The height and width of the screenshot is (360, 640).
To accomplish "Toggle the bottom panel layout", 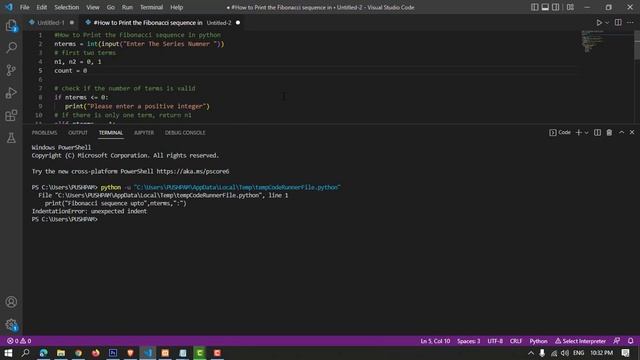I will [x=545, y=7].
